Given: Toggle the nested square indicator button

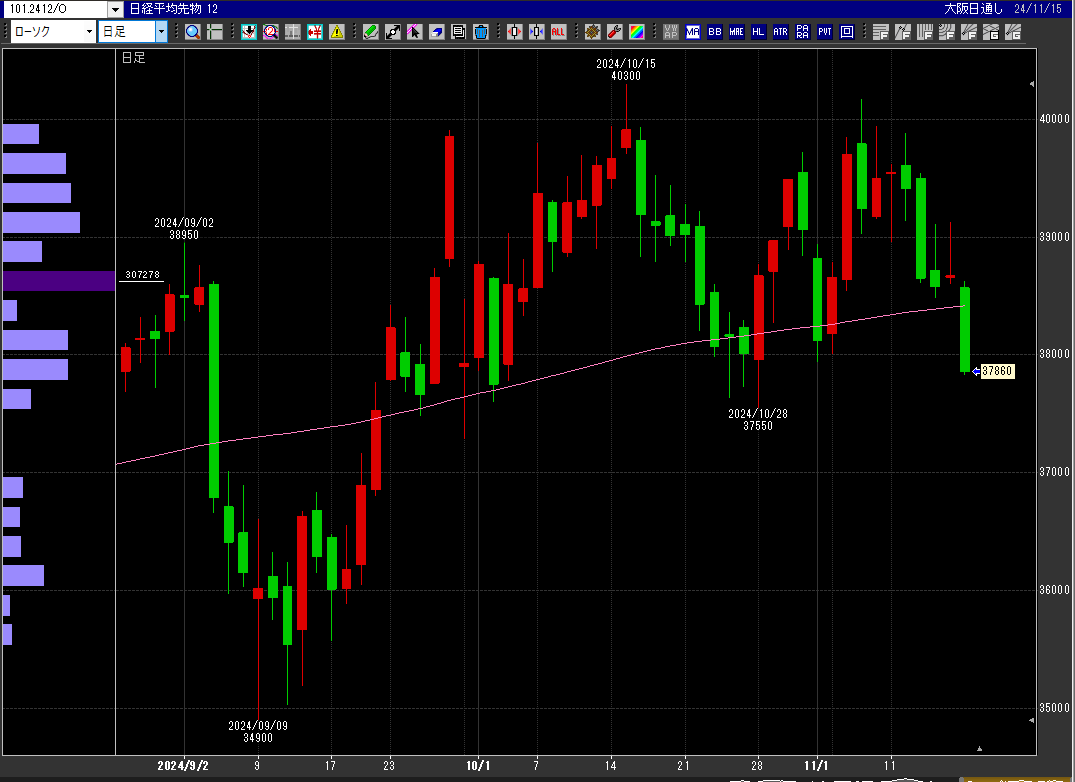Looking at the screenshot, I should coord(847,32).
